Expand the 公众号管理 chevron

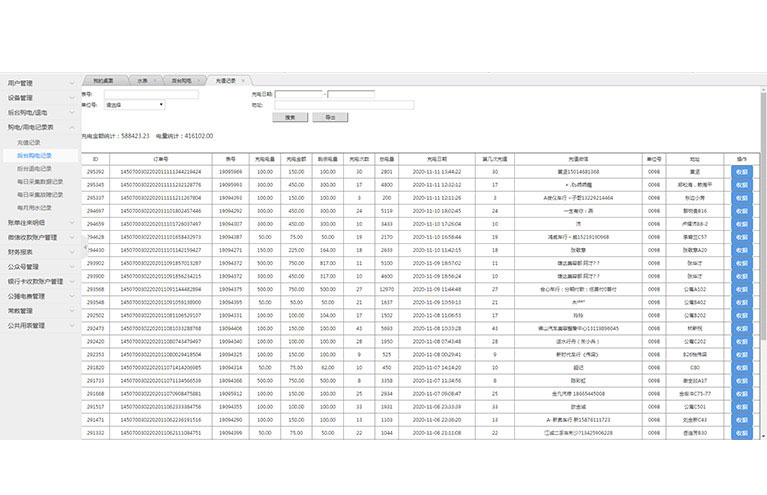click(x=72, y=267)
